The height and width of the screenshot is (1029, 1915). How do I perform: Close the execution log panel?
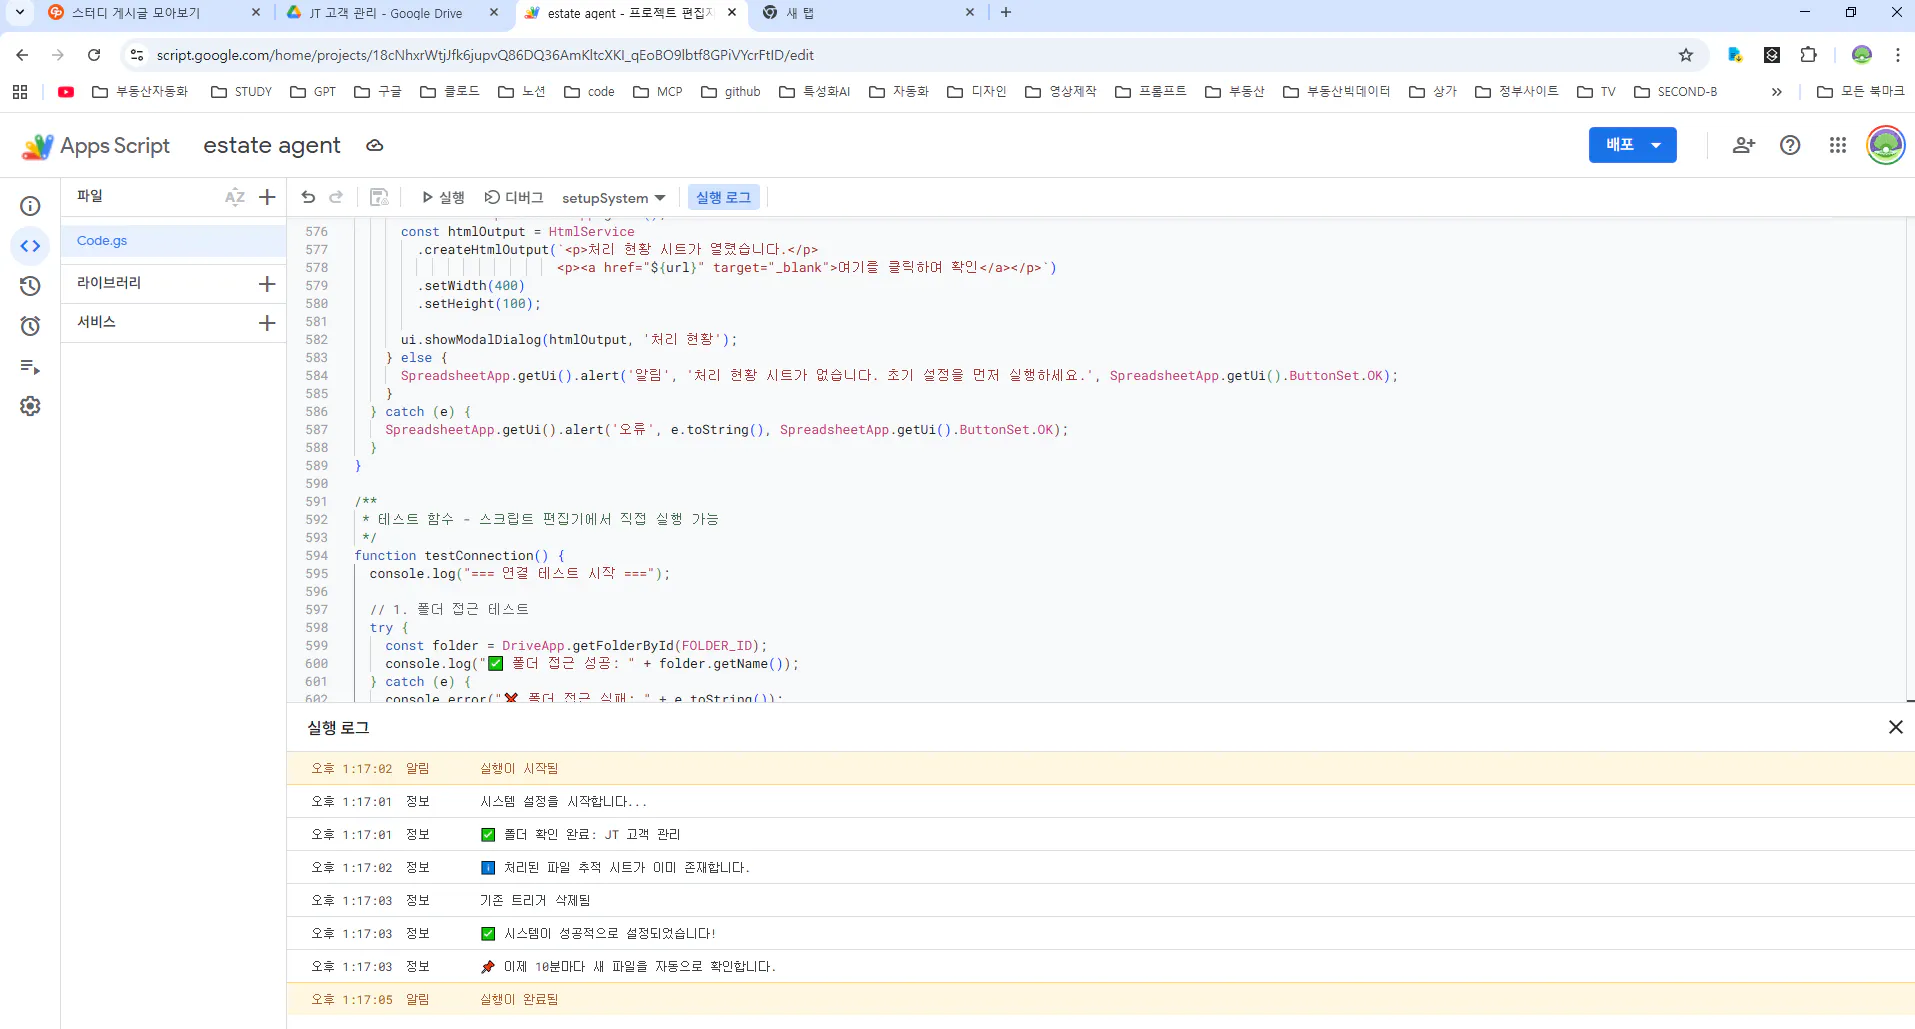(x=1895, y=727)
